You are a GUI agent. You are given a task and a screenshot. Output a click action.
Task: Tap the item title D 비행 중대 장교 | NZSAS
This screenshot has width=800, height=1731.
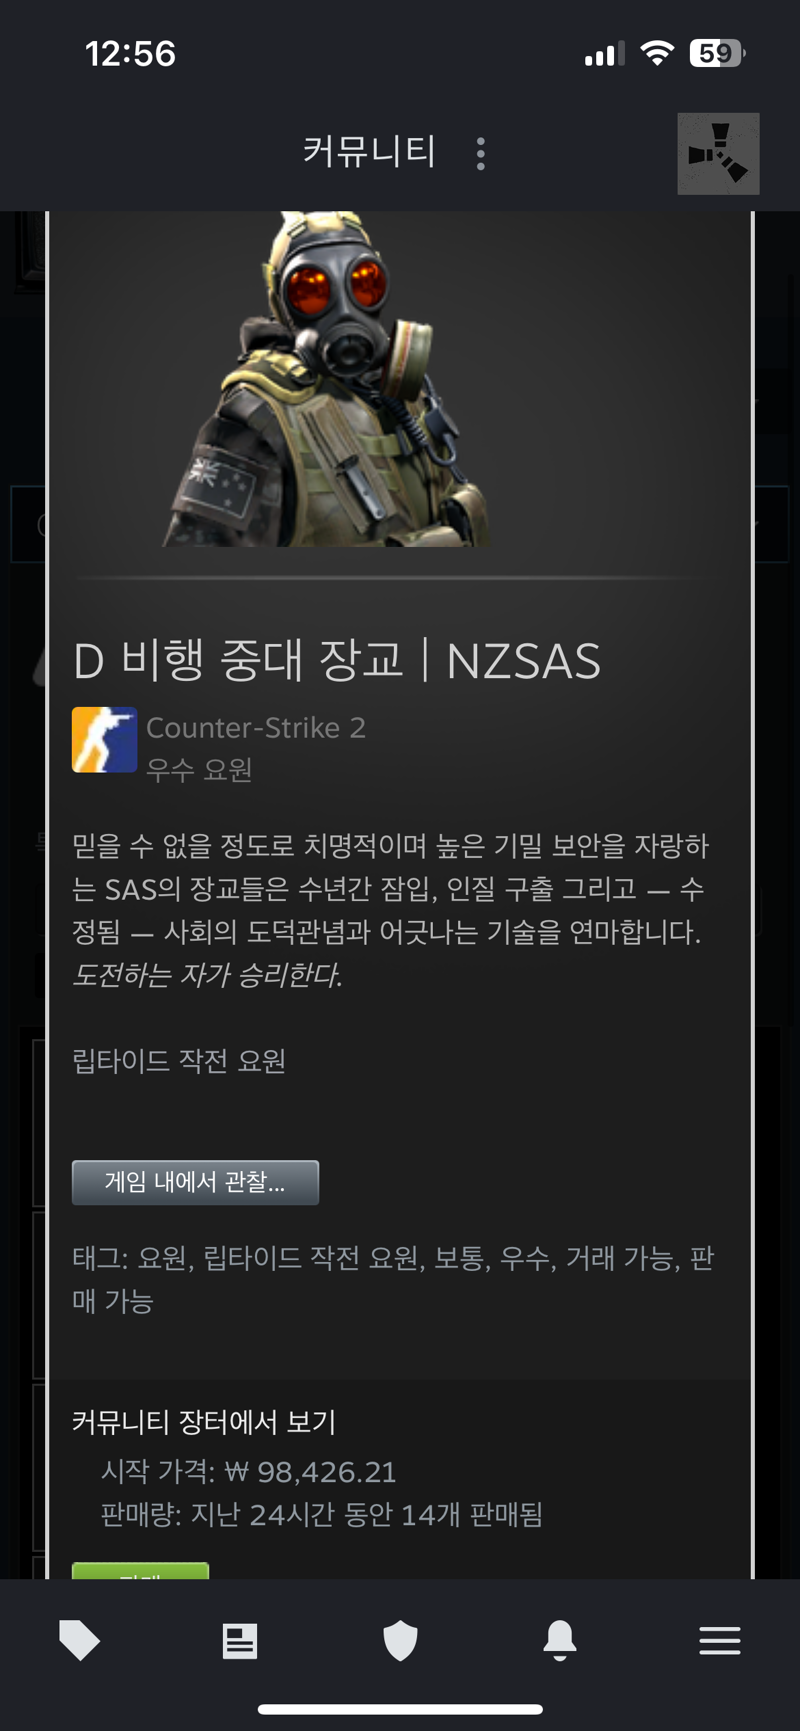337,660
